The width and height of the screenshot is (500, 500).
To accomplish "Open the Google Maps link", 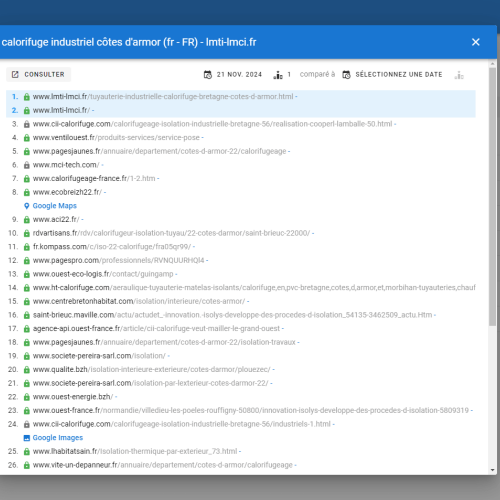I will click(55, 206).
